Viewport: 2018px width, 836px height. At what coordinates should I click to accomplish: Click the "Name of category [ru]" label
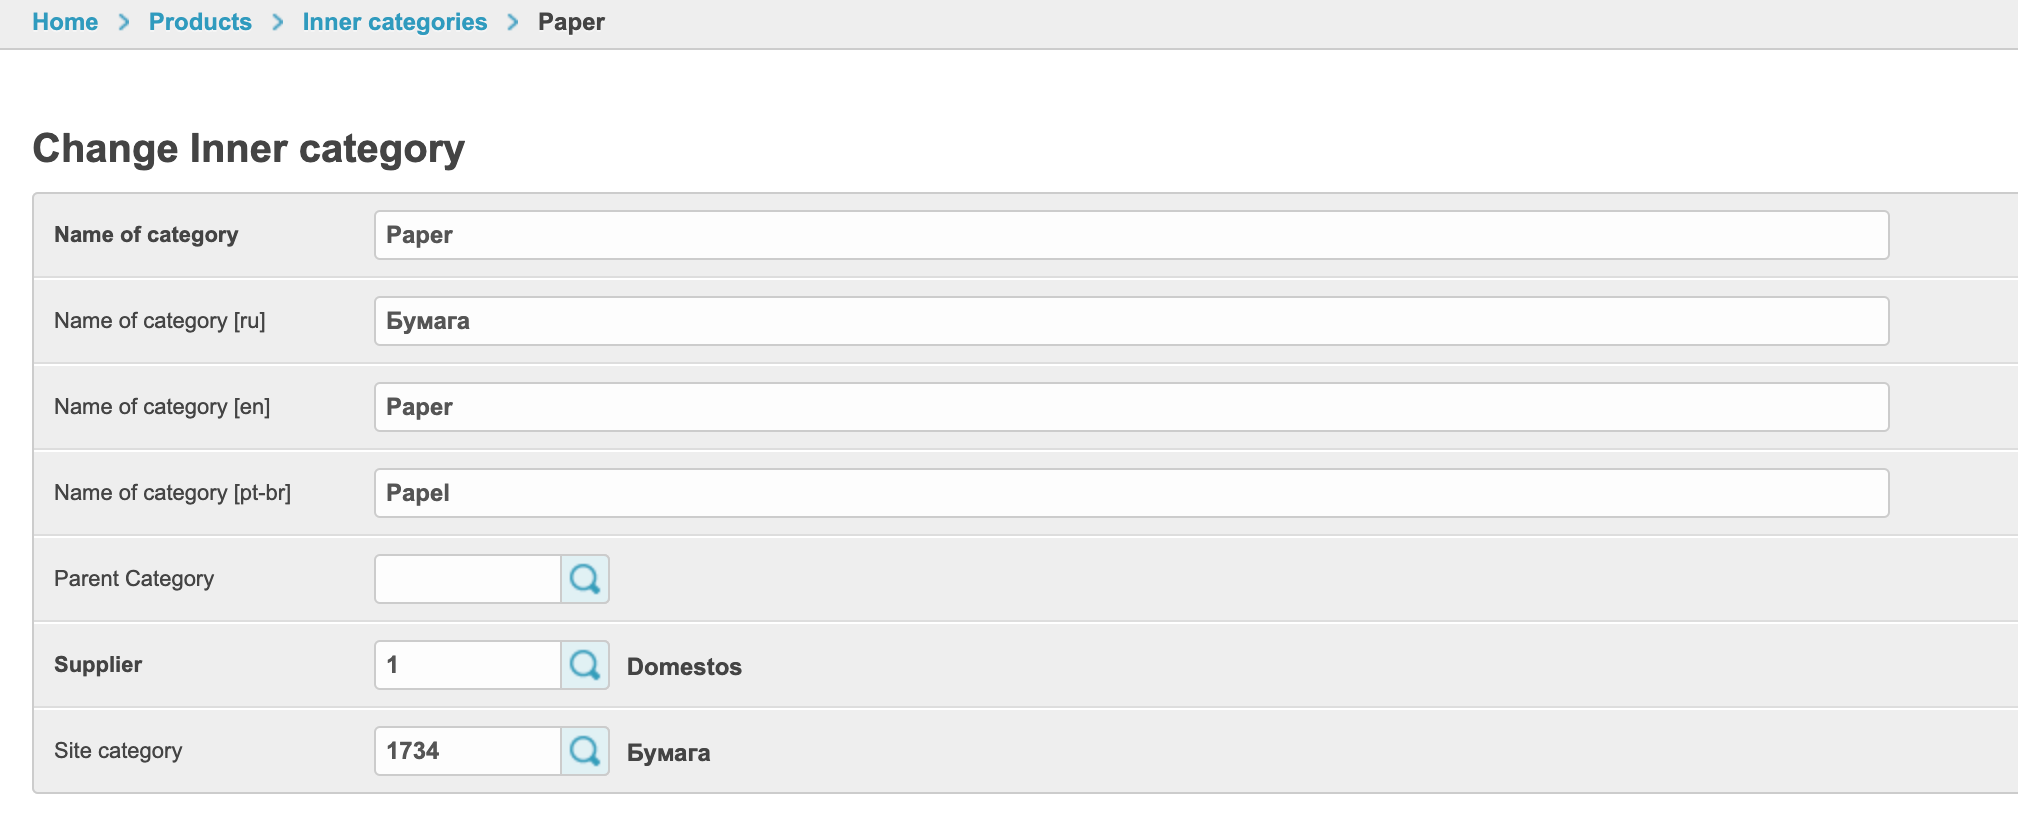coord(160,321)
